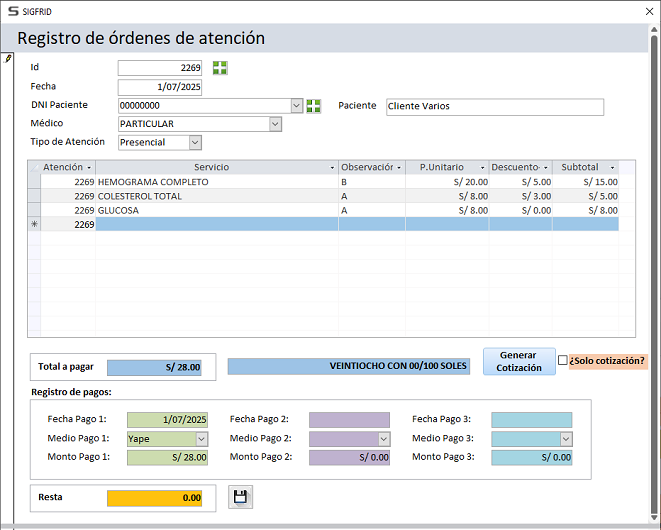Viewport: 661px width, 530px height.
Task: Expand the Médico dropdown list
Action: pyautogui.click(x=275, y=124)
